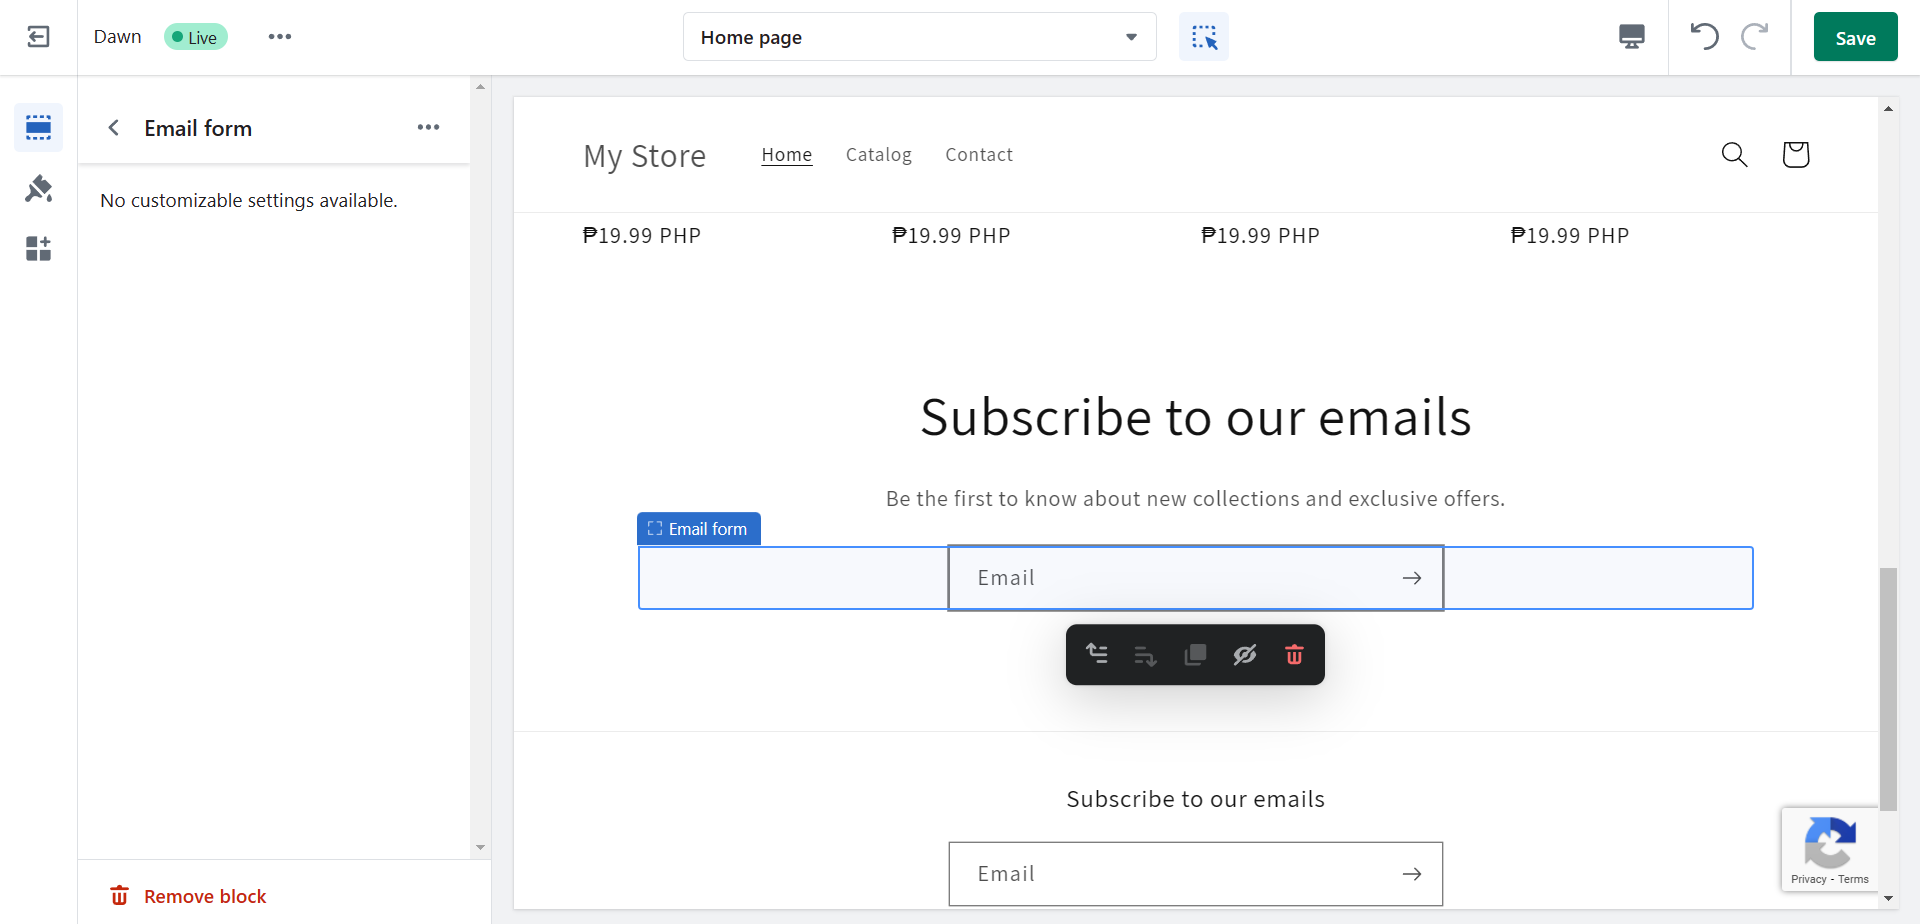Undo the last change
Viewport: 1920px width, 924px height.
click(x=1704, y=37)
